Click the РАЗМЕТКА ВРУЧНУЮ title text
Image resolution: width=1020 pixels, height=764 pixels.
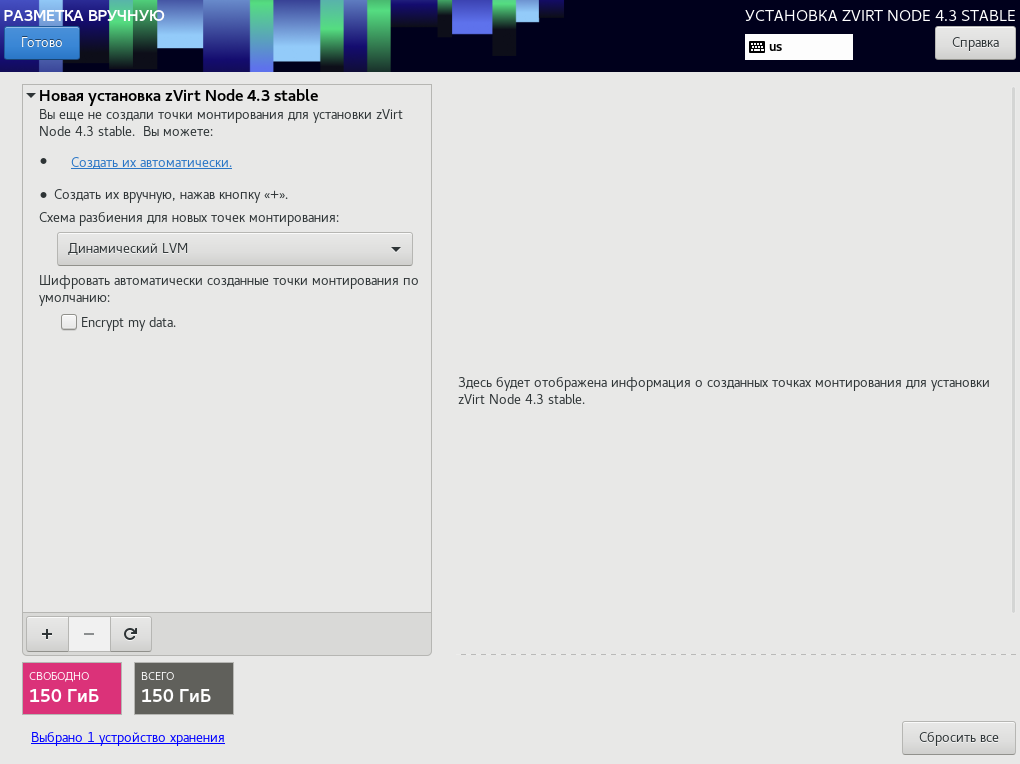(x=84, y=16)
